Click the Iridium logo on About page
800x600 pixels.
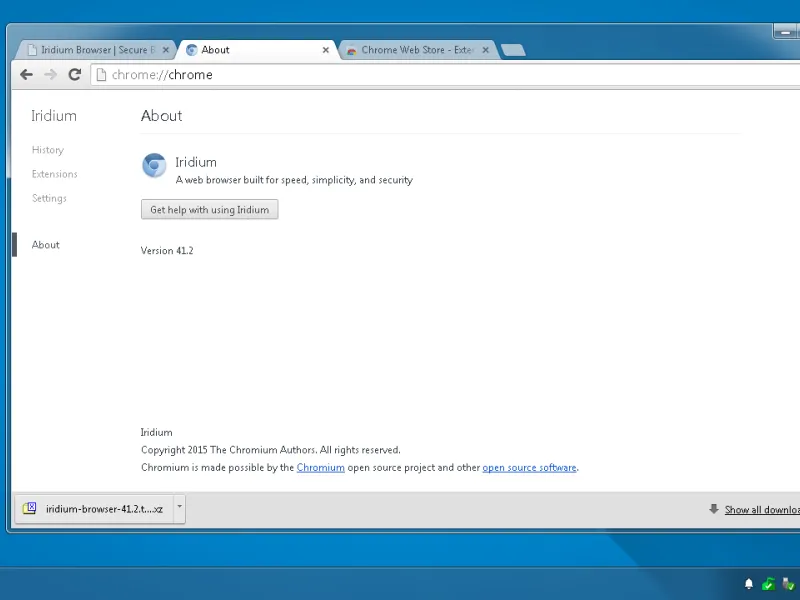point(154,165)
